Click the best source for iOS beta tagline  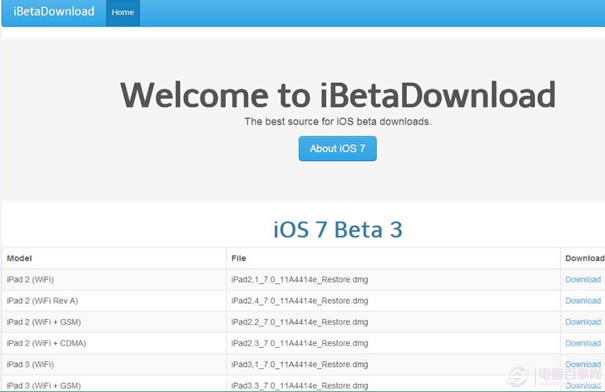[338, 122]
